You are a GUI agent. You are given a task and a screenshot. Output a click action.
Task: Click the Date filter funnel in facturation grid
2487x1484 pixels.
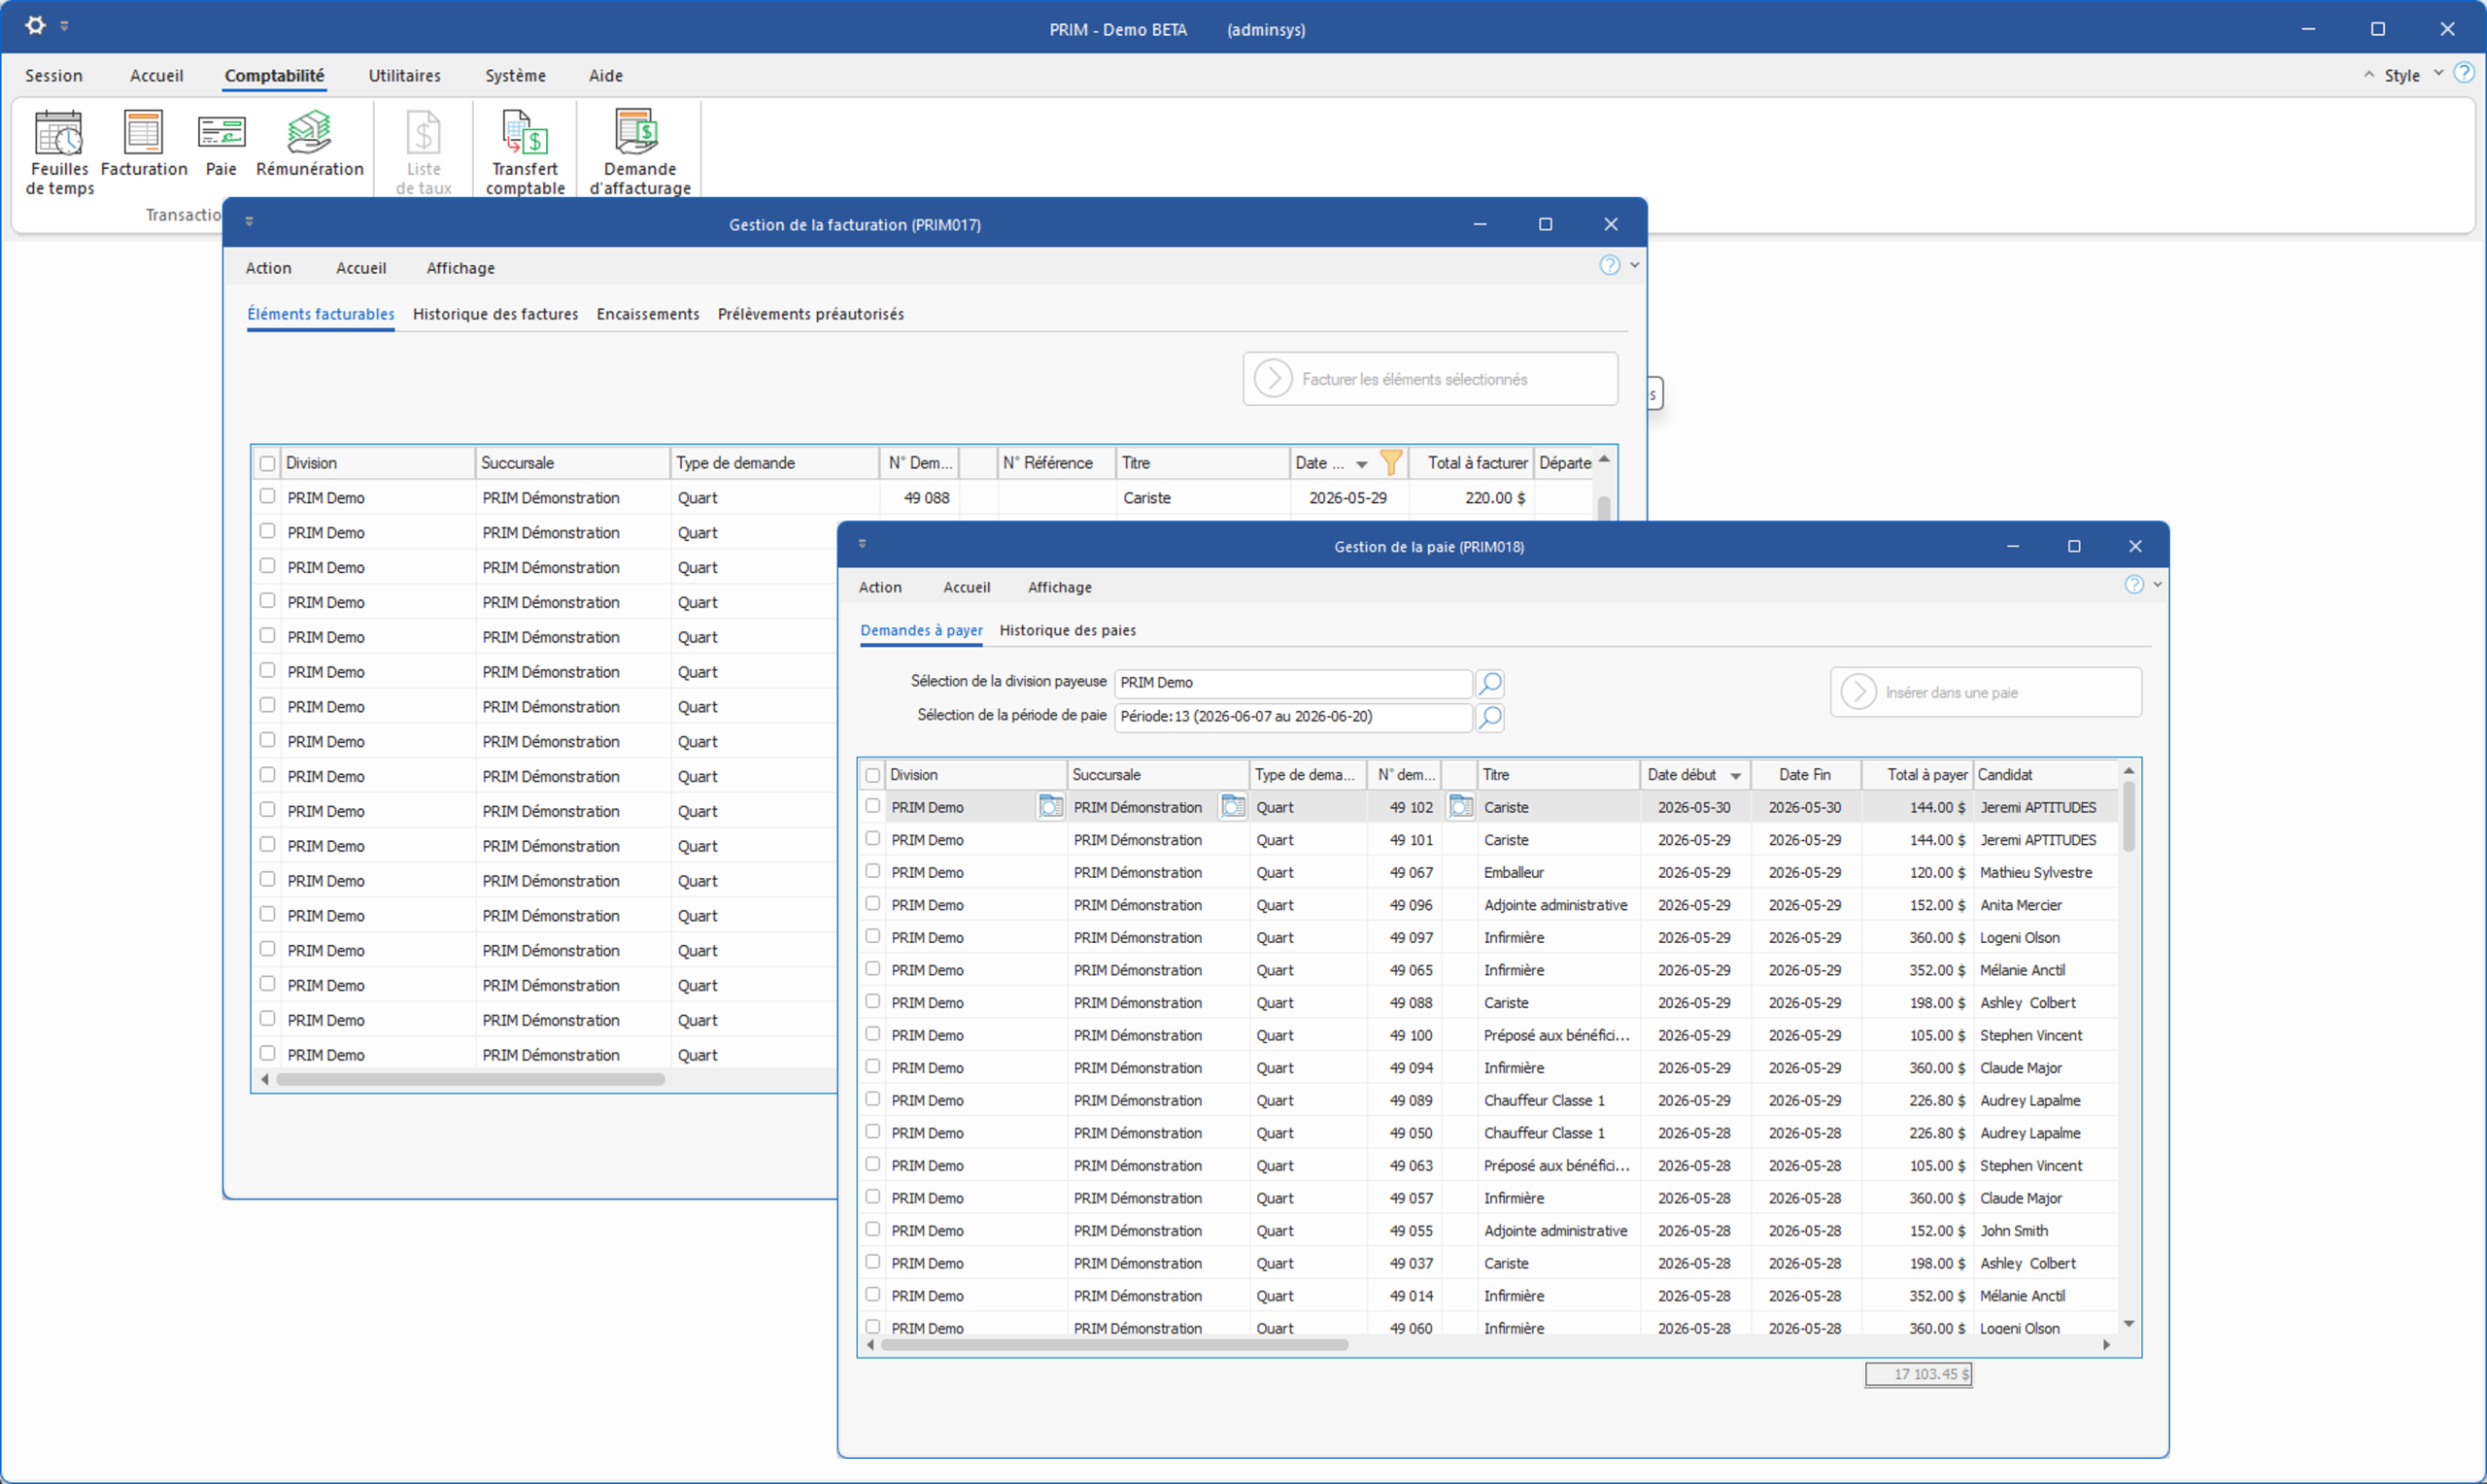click(x=1391, y=462)
